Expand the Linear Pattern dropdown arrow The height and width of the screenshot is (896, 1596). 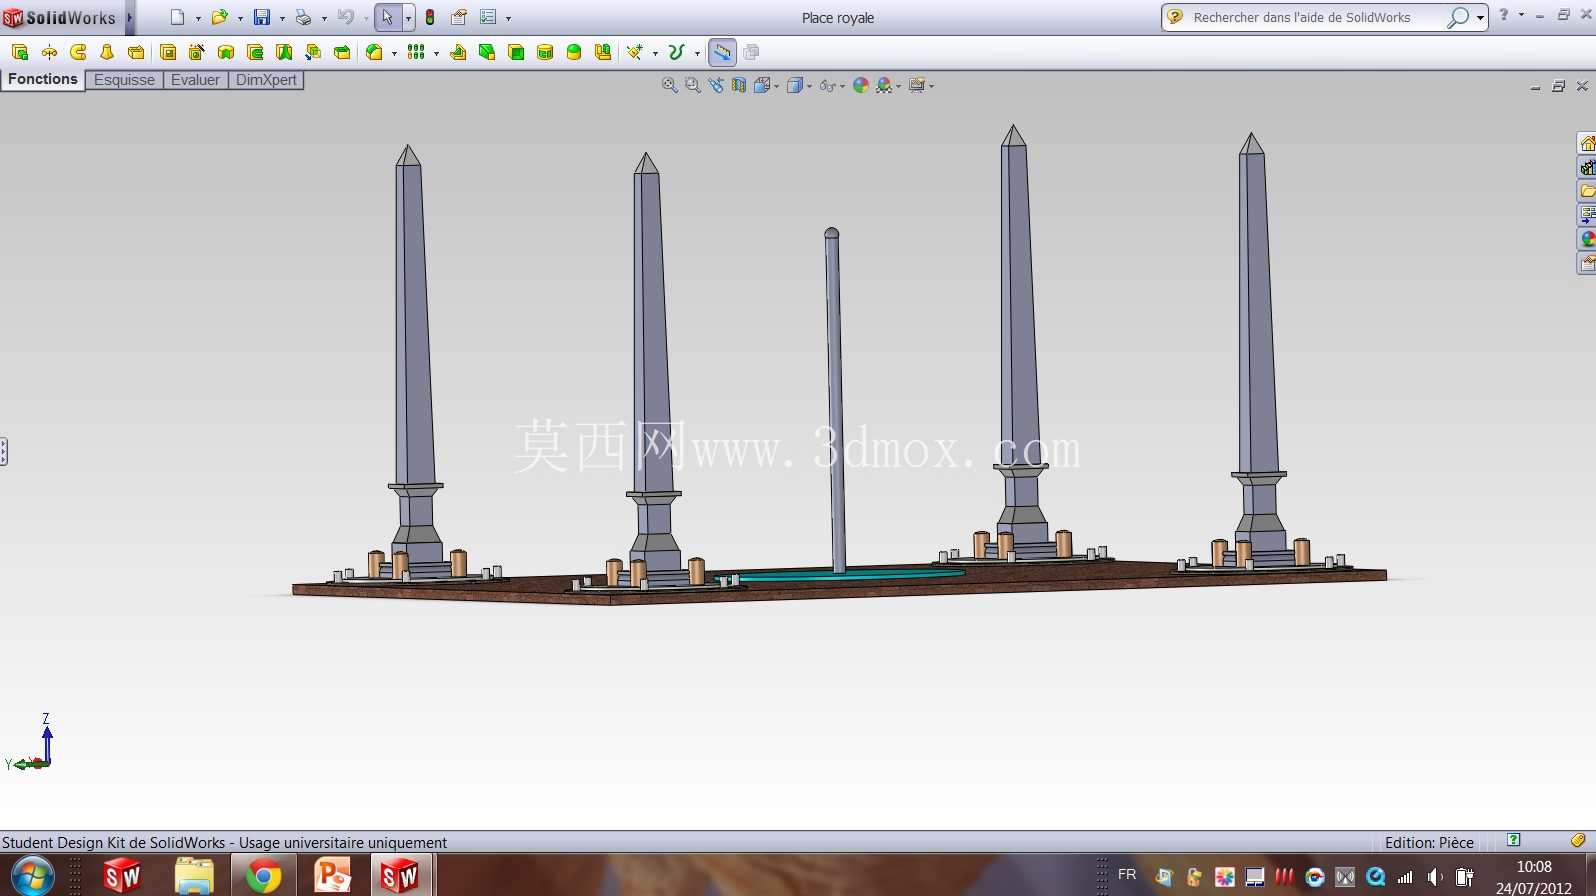tap(436, 53)
